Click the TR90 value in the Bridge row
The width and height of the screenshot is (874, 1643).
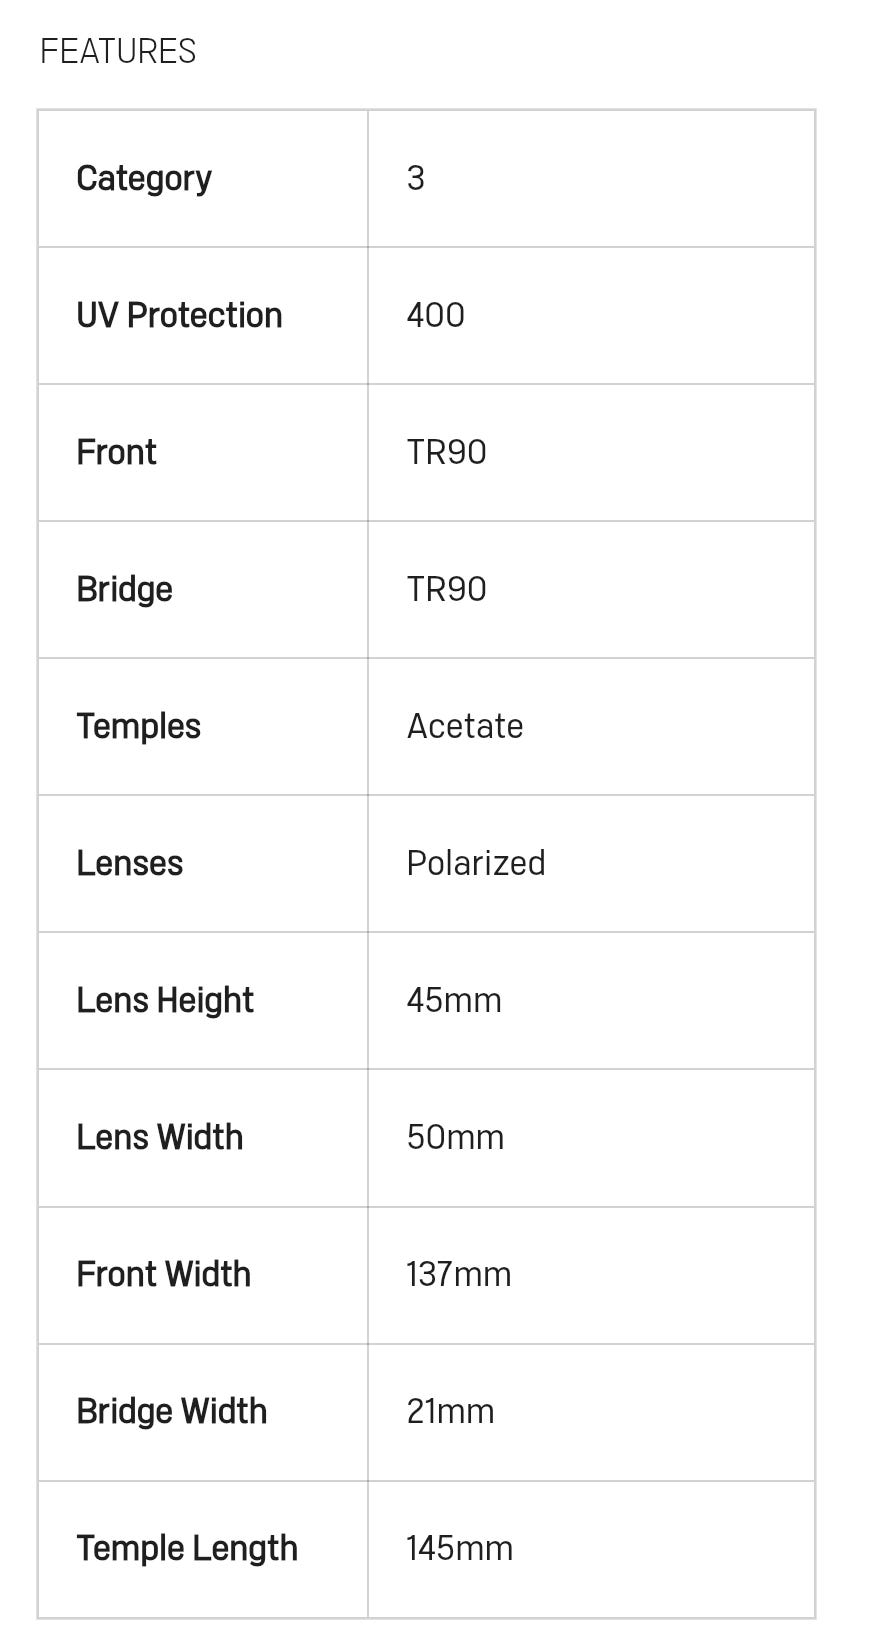[x=446, y=589]
